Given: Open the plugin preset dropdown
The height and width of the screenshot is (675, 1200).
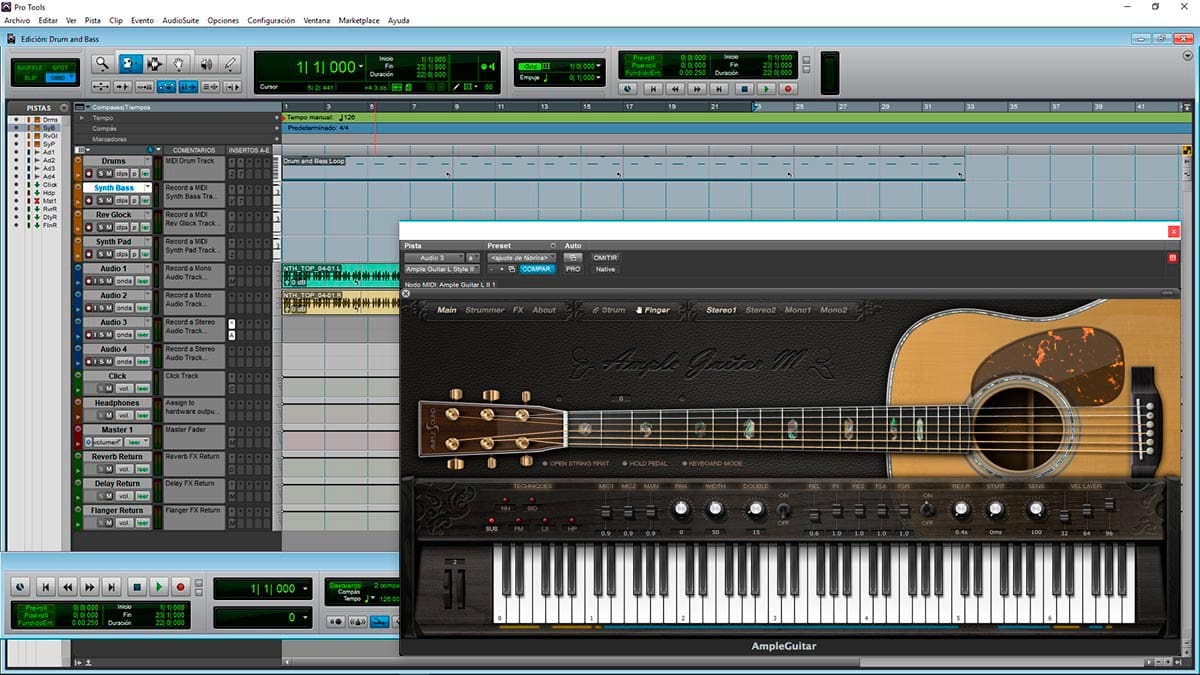Looking at the screenshot, I should (x=521, y=258).
